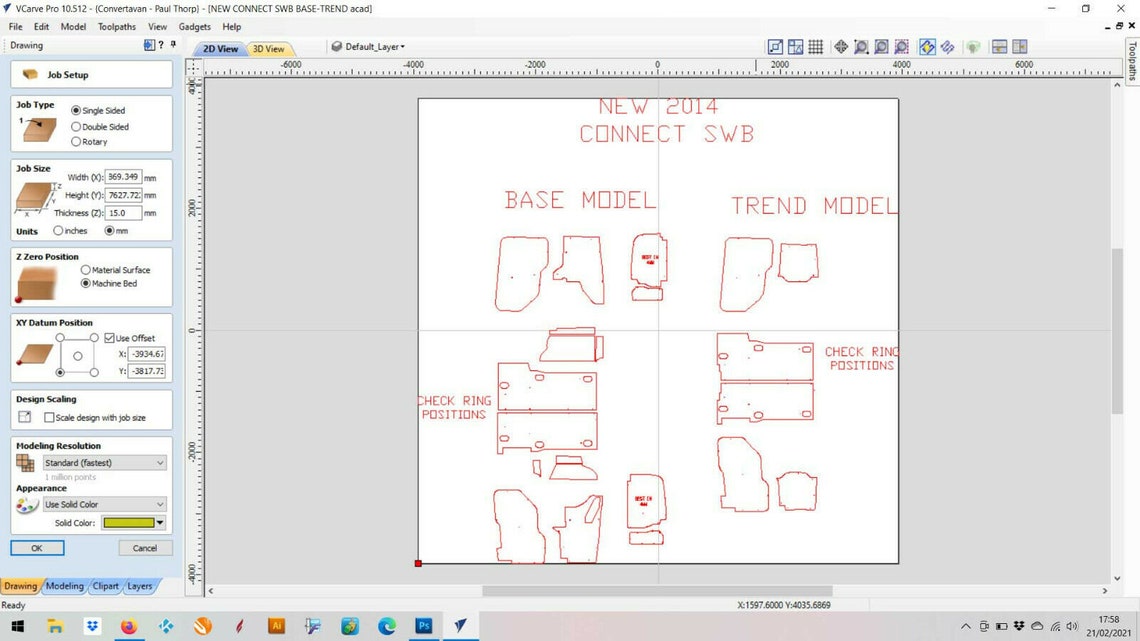The width and height of the screenshot is (1140, 641).
Task: Pin the Drawing panel with the pushpin
Action: click(x=173, y=45)
